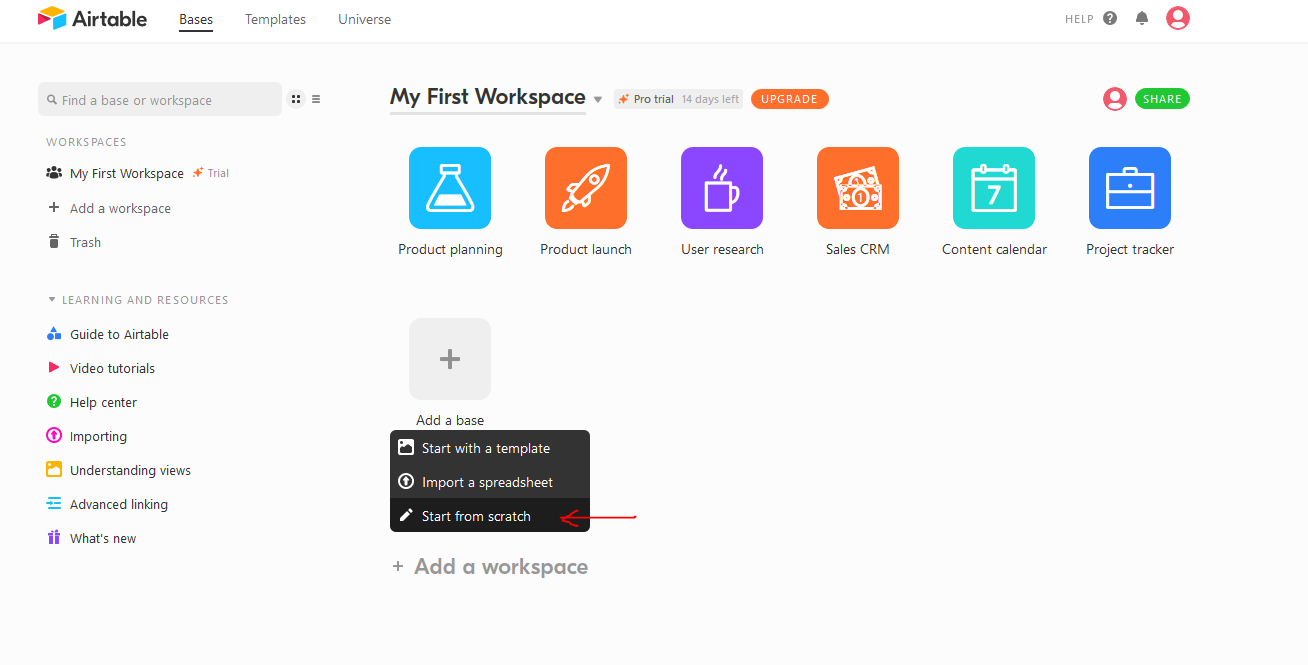This screenshot has width=1308, height=665.
Task: Click the My First Workspace heading
Action: pyautogui.click(x=488, y=97)
